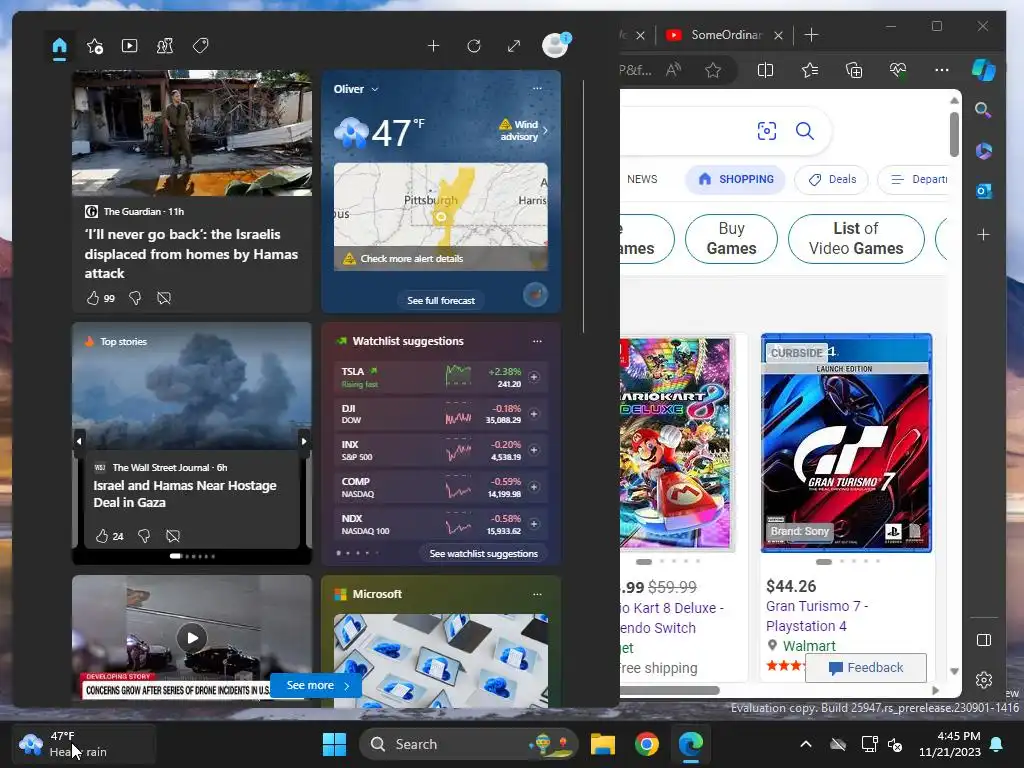
Task: Hide the Guardian story with the hide icon
Action: 164,298
